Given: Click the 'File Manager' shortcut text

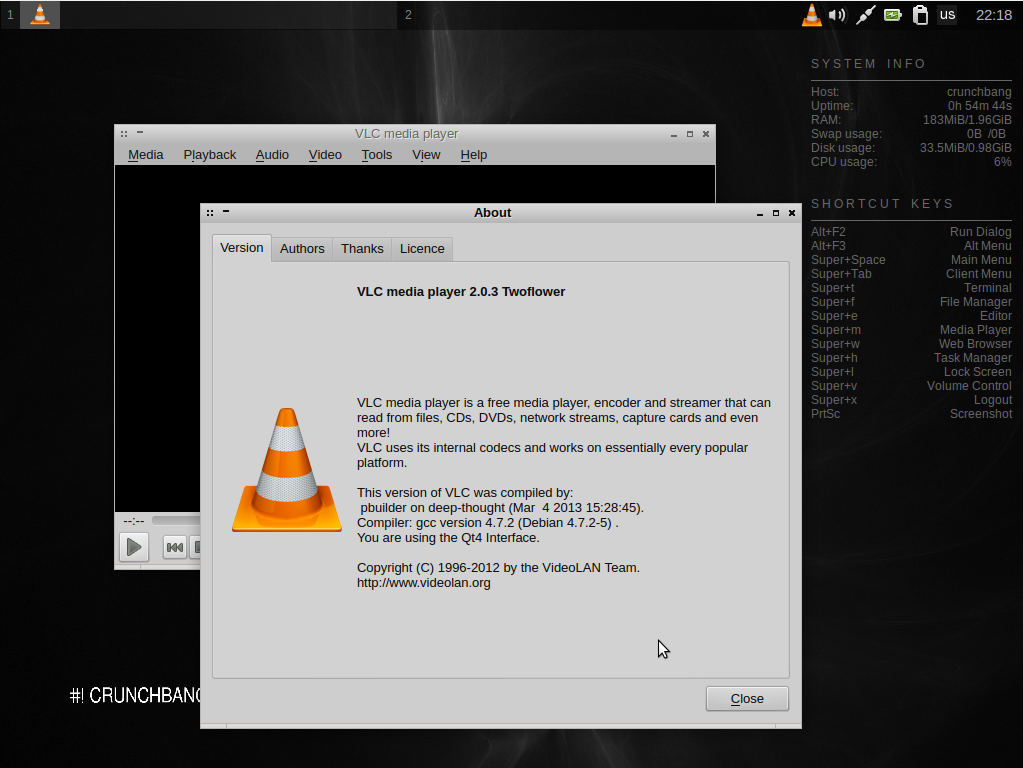Looking at the screenshot, I should pyautogui.click(x=976, y=302).
